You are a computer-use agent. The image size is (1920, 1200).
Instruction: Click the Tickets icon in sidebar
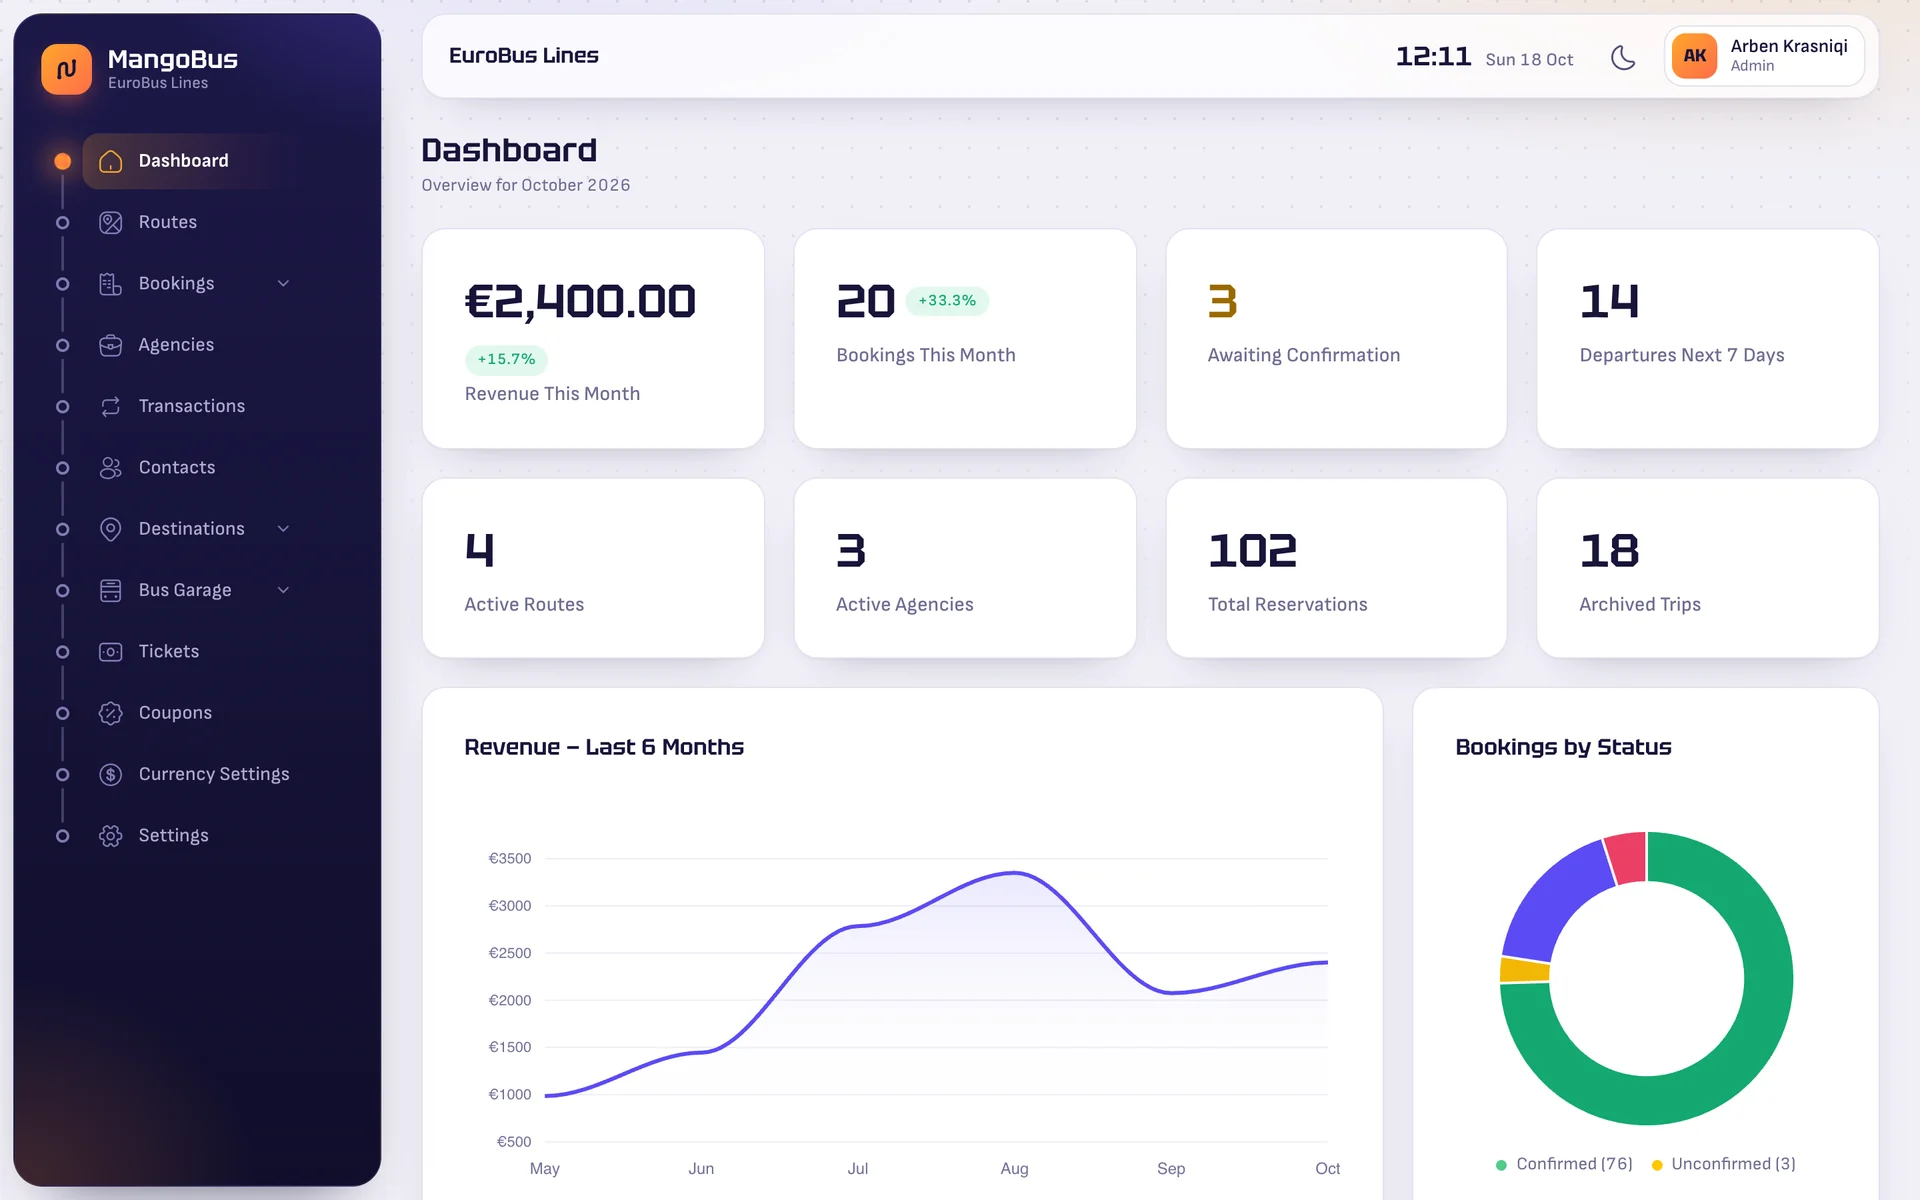(111, 652)
